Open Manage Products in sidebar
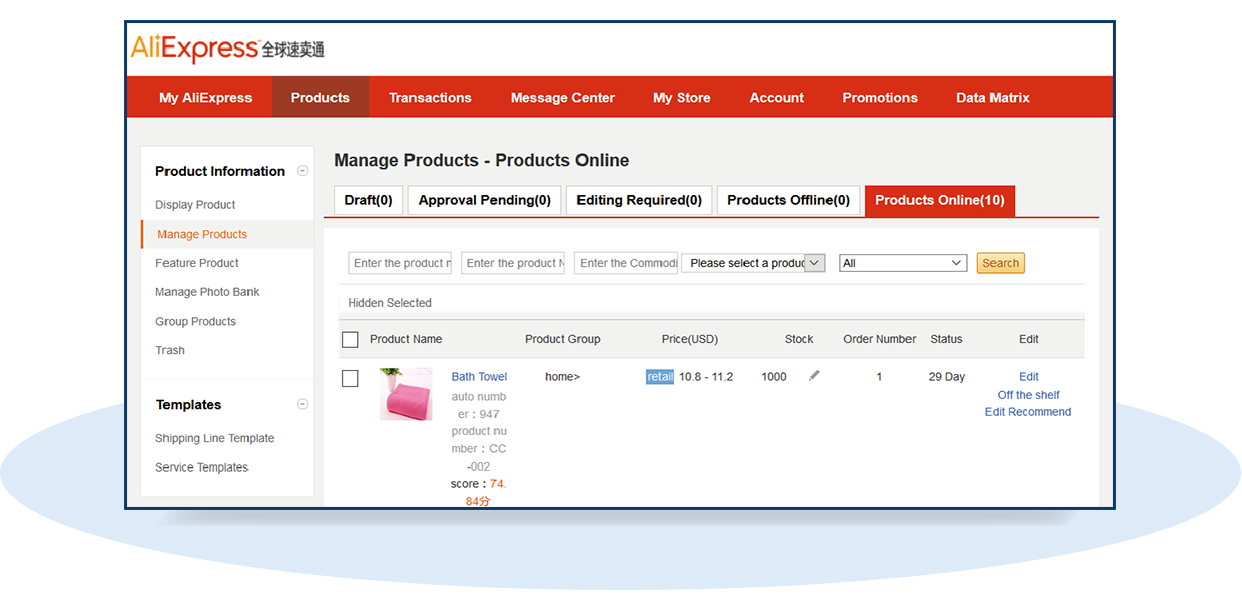This screenshot has height=600, width=1242. click(202, 234)
